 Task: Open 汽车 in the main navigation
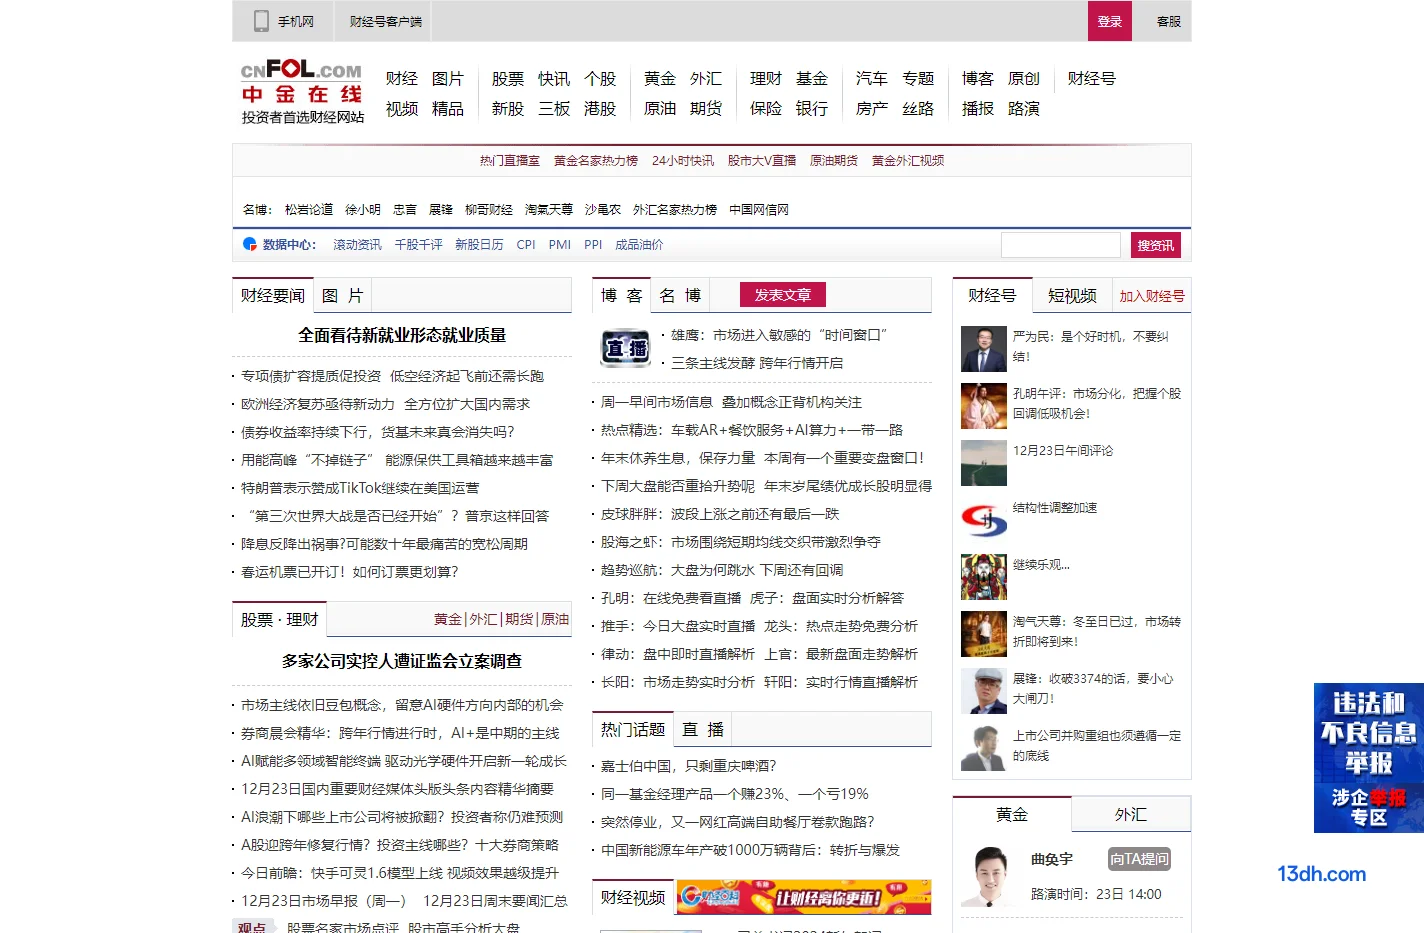click(872, 79)
